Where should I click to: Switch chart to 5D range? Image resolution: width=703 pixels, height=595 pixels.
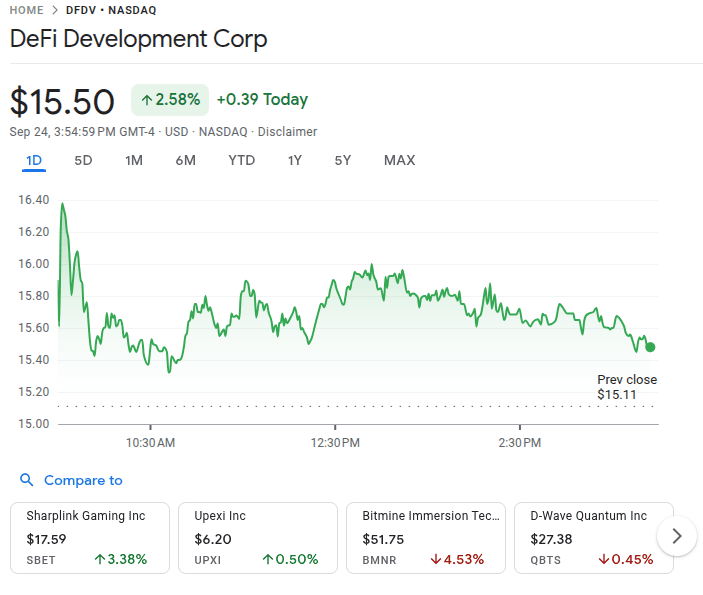coord(83,161)
